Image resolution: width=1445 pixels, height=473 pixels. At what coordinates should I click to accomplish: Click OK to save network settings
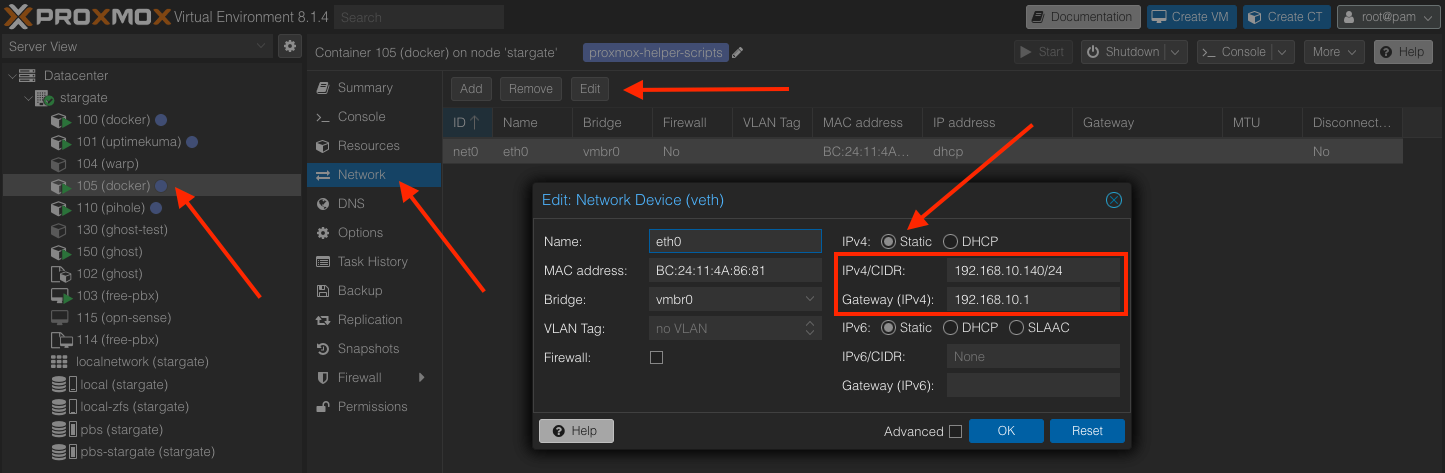(1006, 431)
